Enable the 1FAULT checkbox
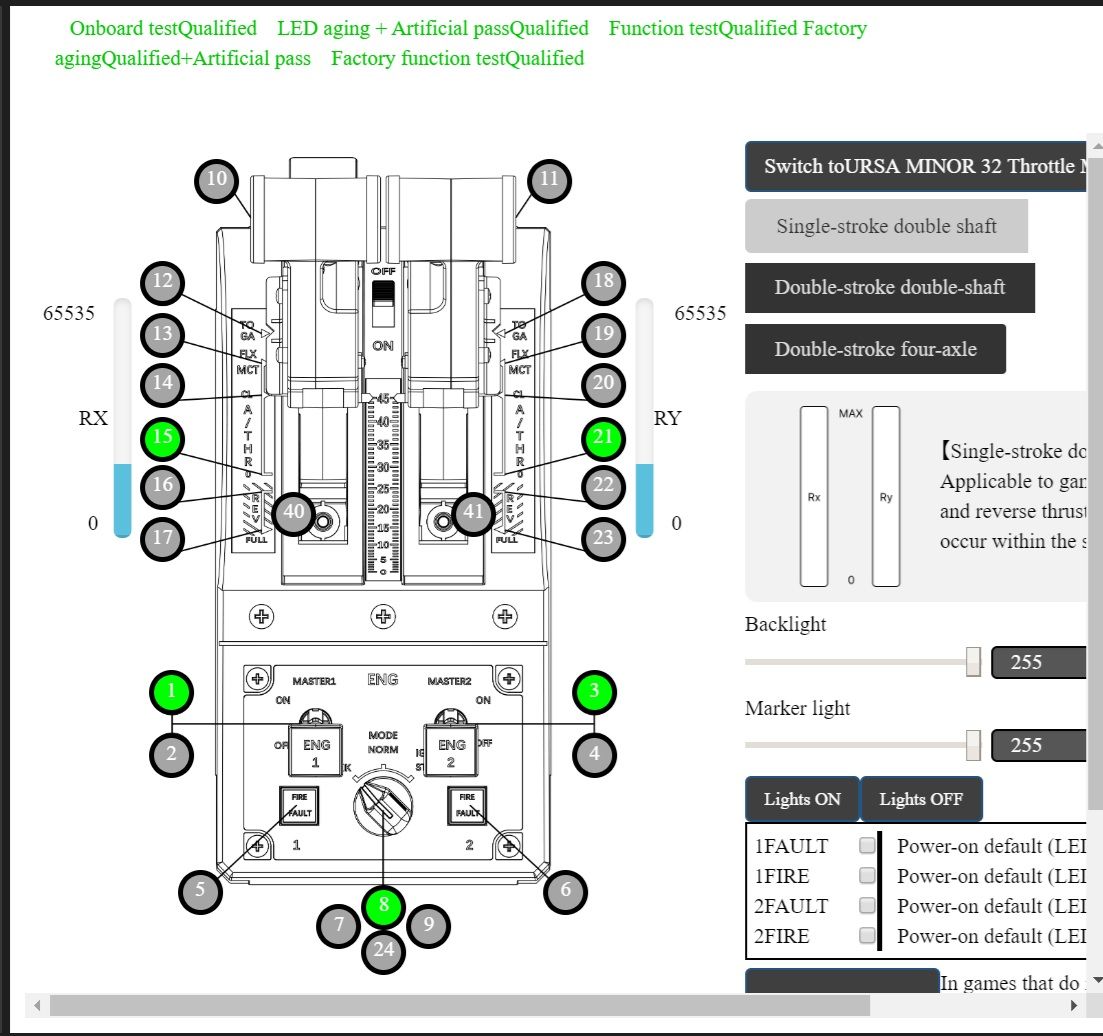The width and height of the screenshot is (1103, 1036). [x=867, y=846]
